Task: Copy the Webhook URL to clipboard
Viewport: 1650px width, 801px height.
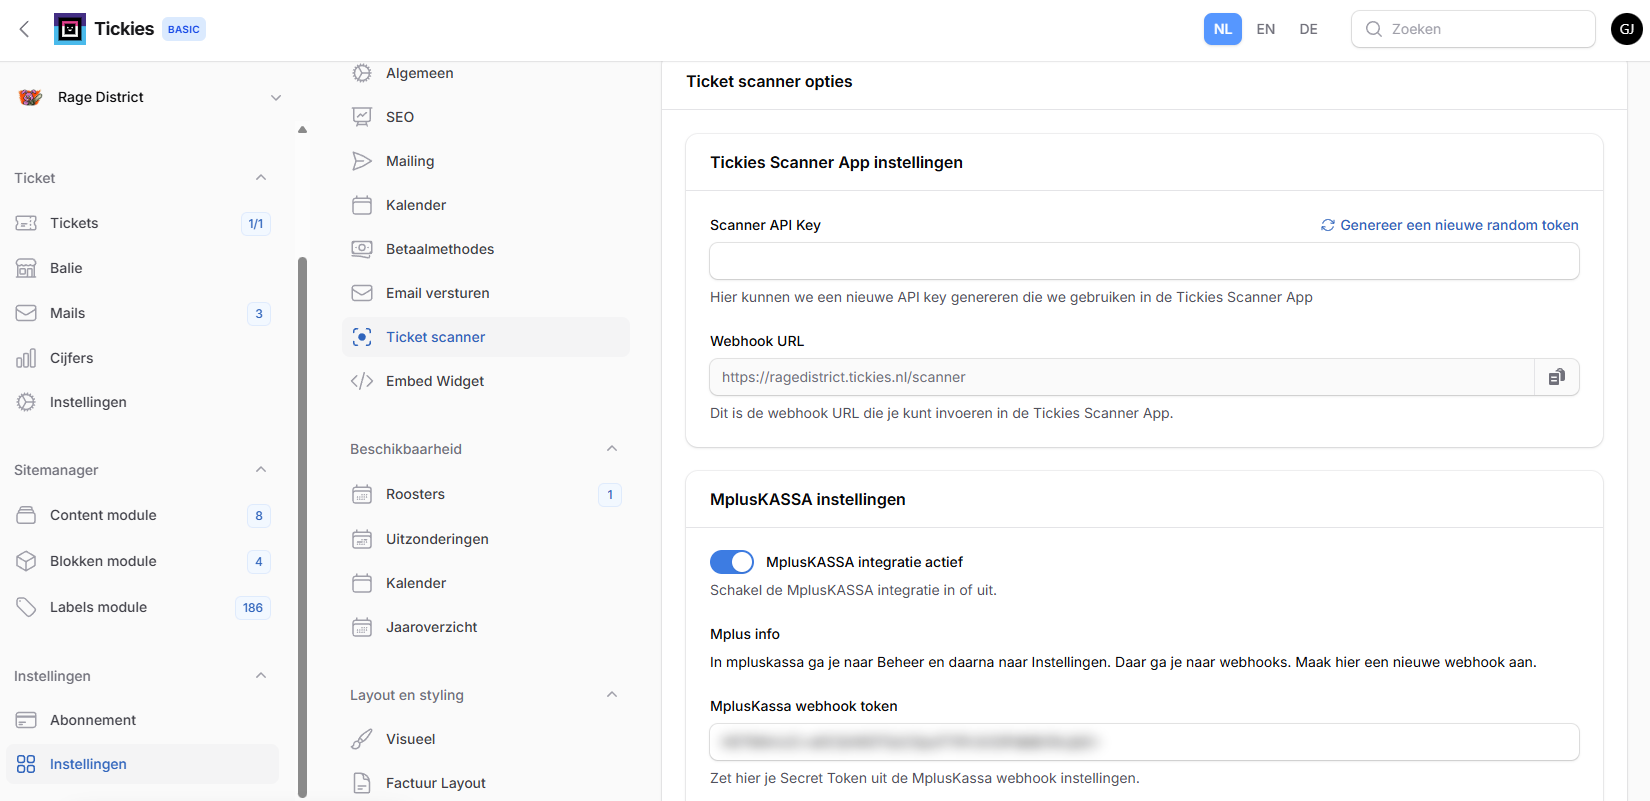Action: pyautogui.click(x=1557, y=377)
